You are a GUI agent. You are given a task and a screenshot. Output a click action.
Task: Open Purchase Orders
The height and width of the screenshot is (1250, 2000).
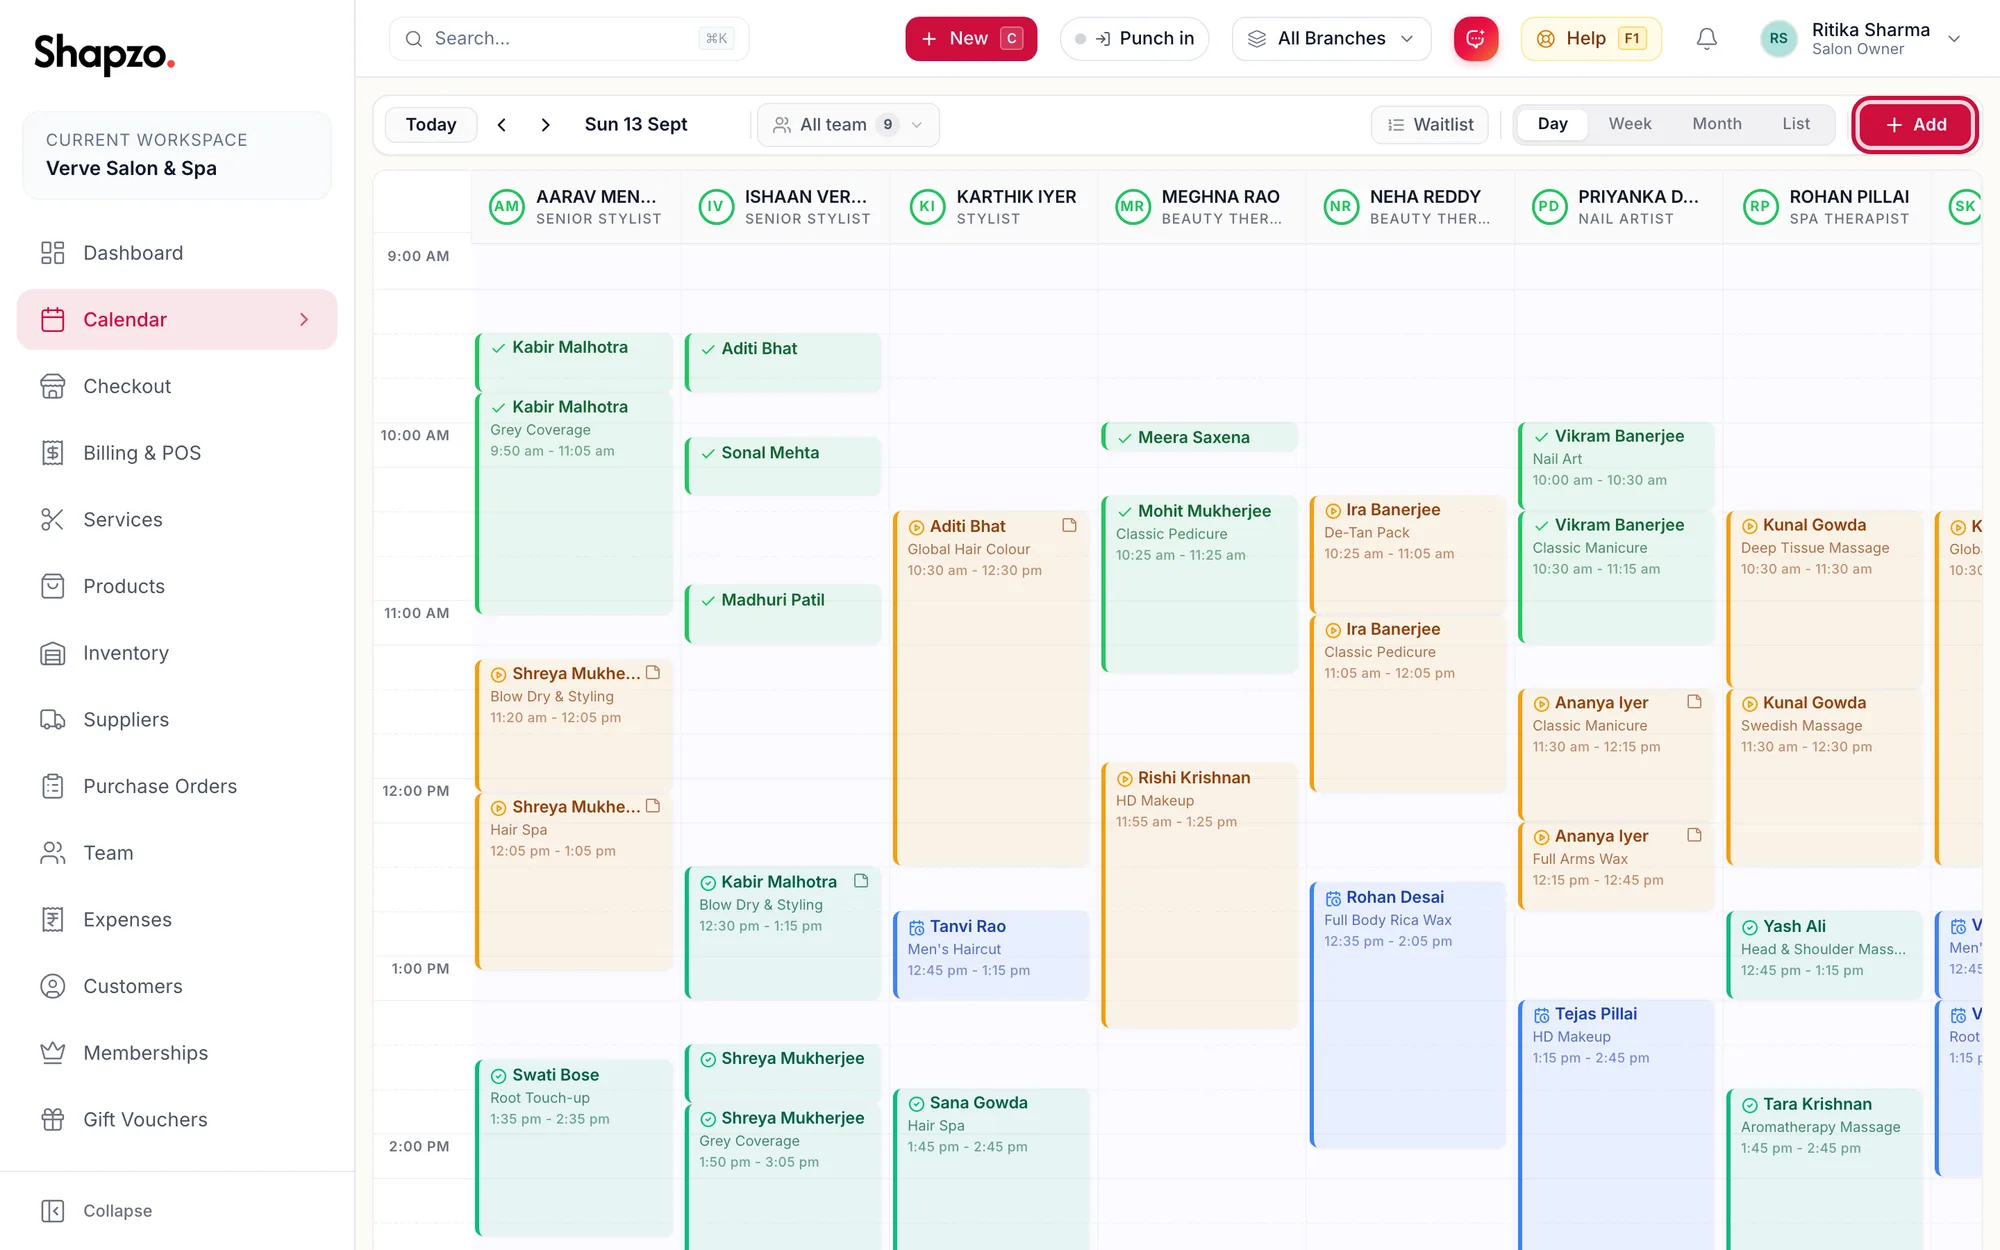coord(177,786)
